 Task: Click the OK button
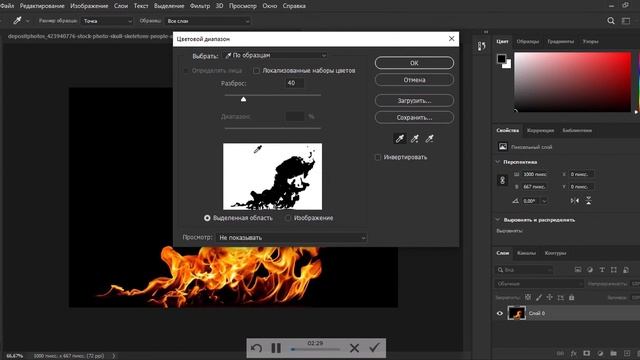point(414,63)
